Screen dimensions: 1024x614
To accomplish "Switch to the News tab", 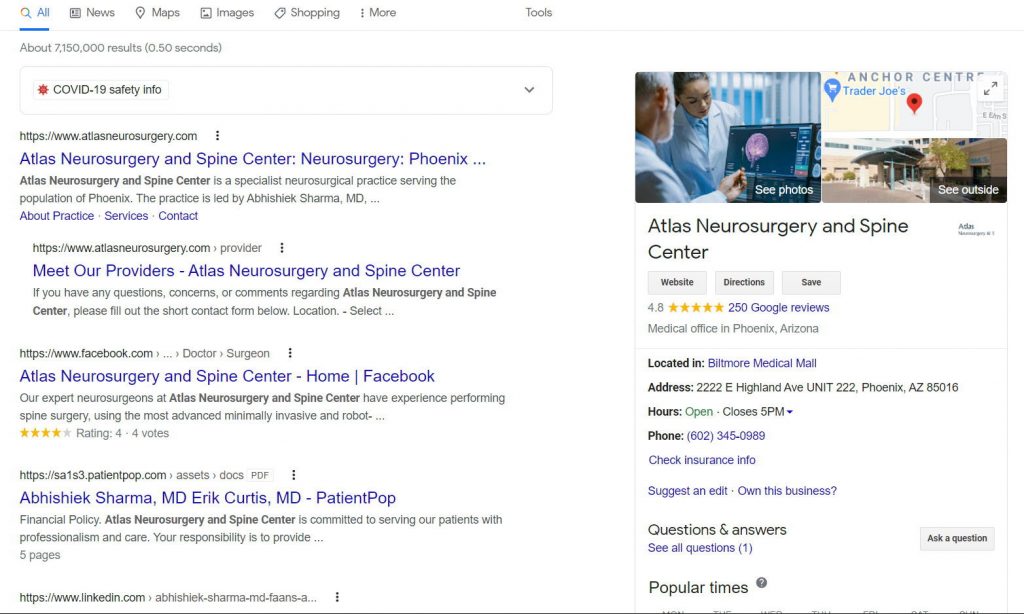I will [x=92, y=12].
